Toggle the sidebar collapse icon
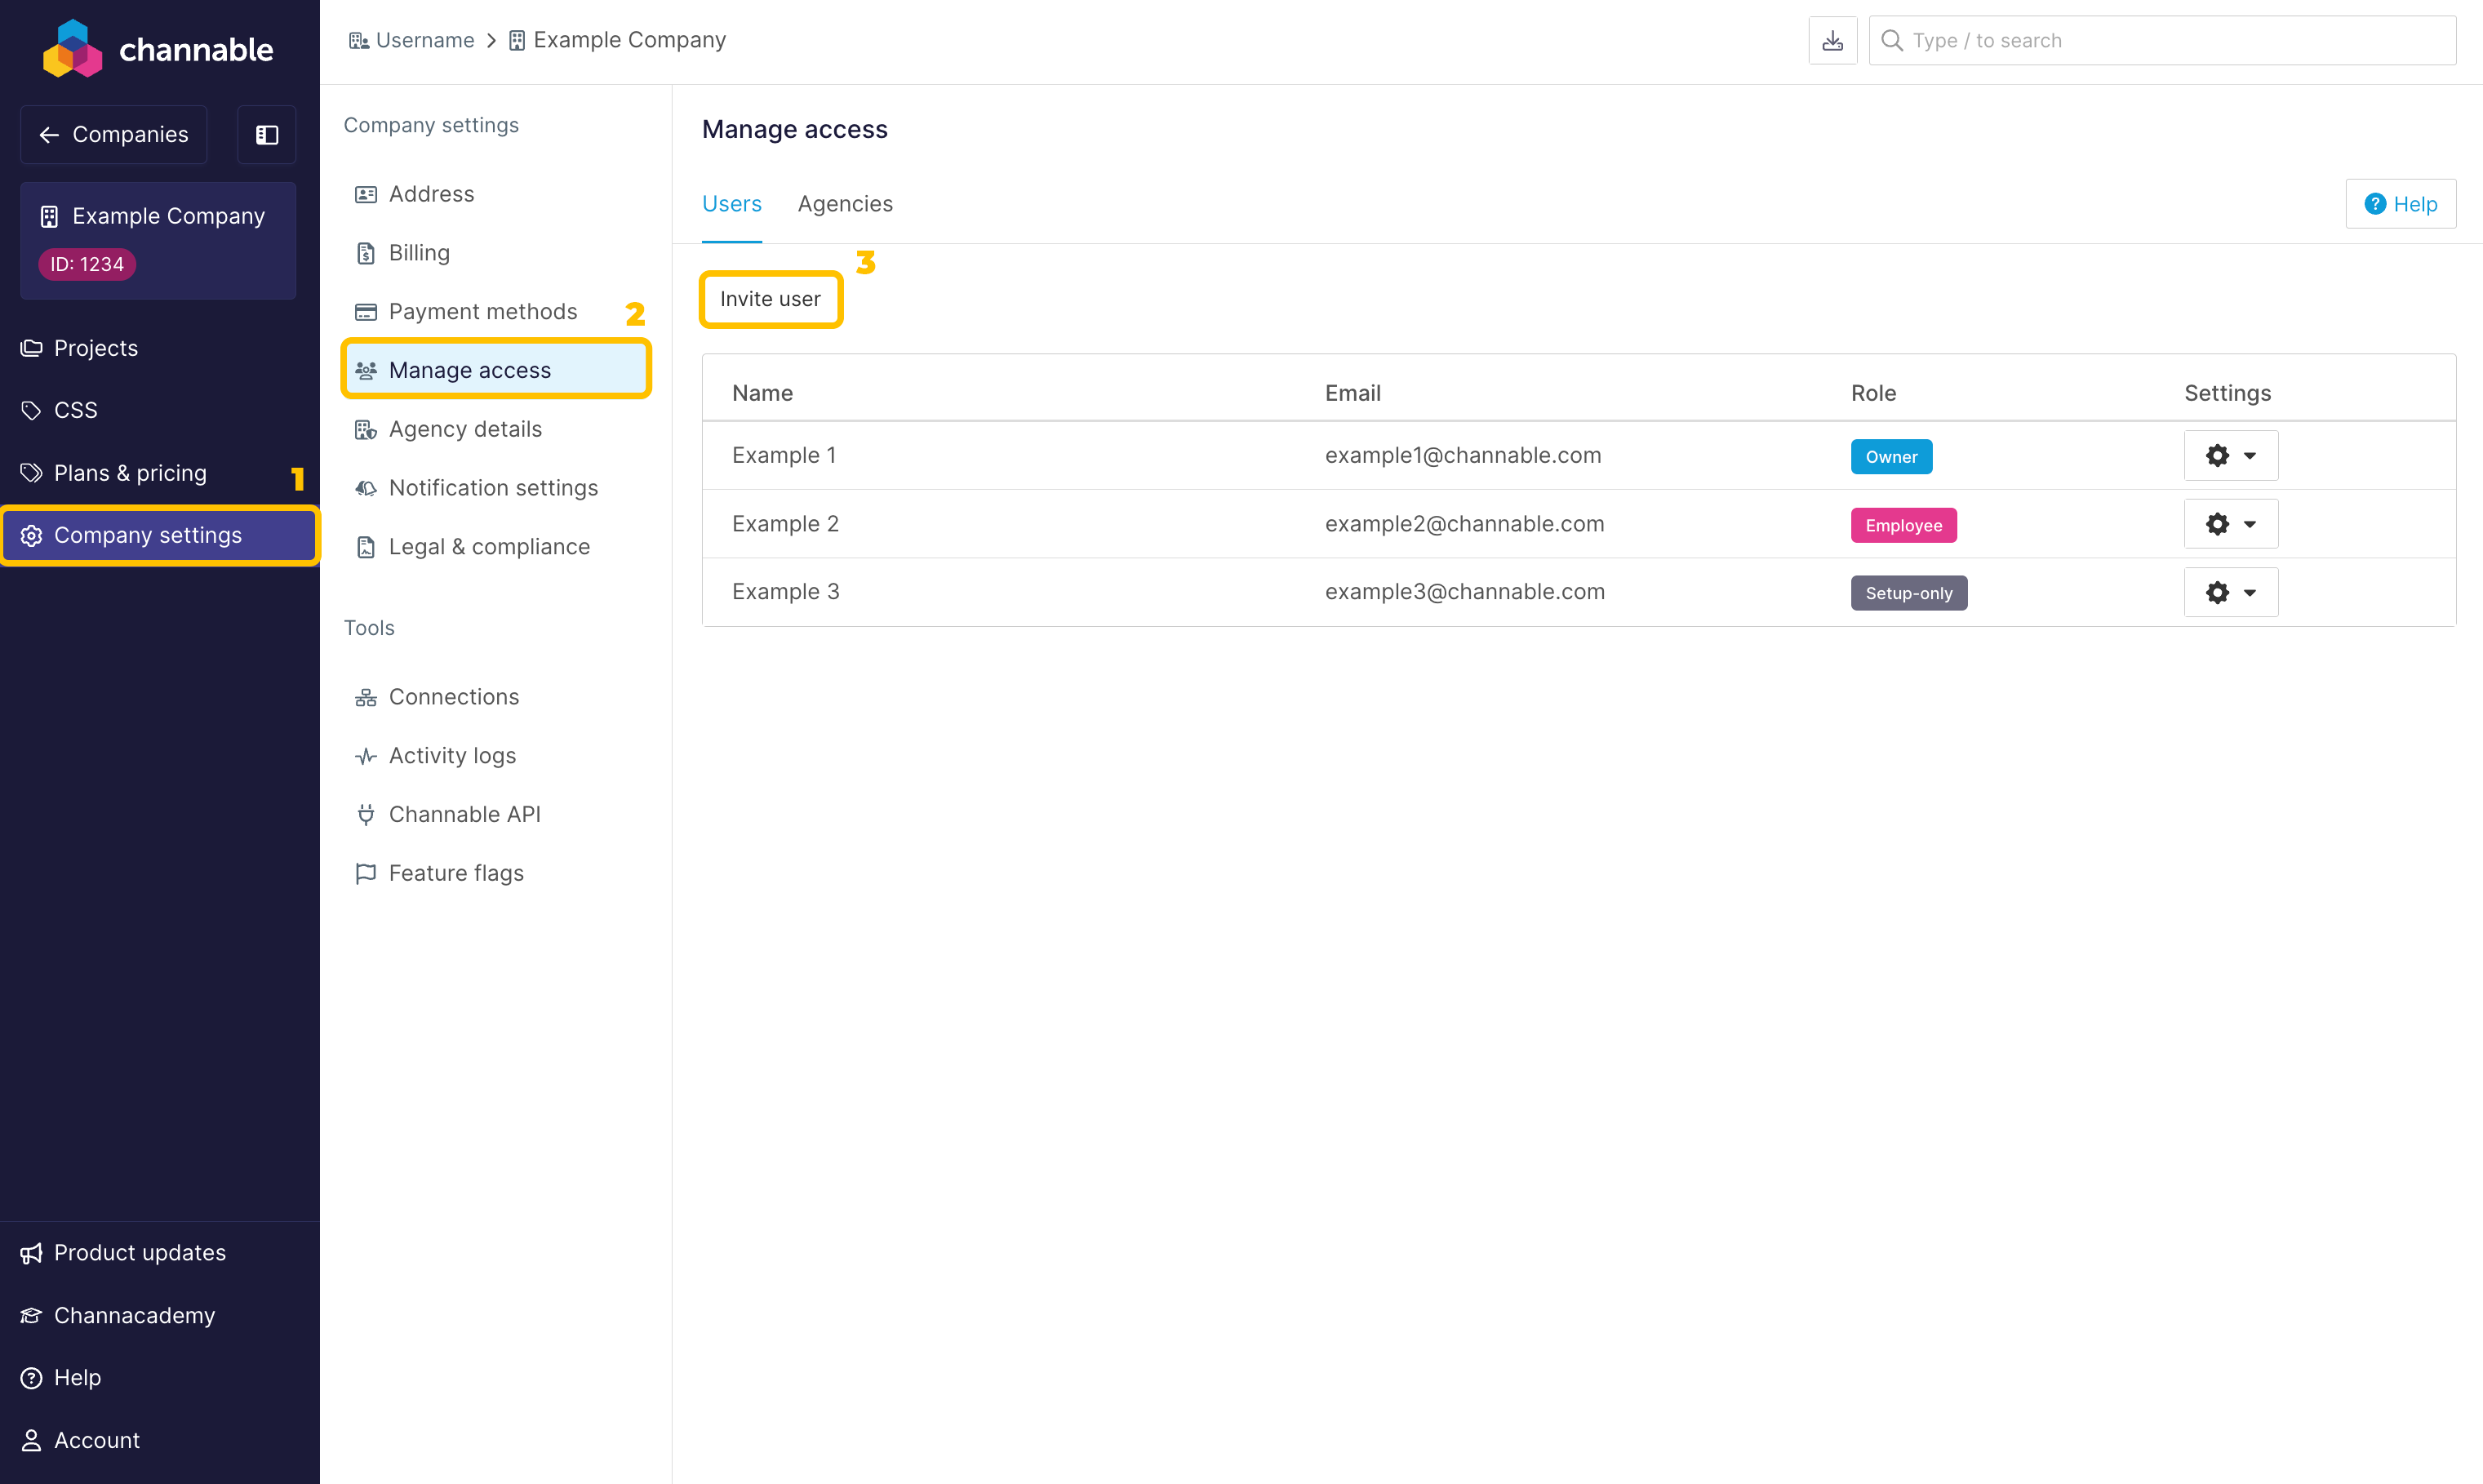This screenshot has height=1484, width=2483. (267, 135)
